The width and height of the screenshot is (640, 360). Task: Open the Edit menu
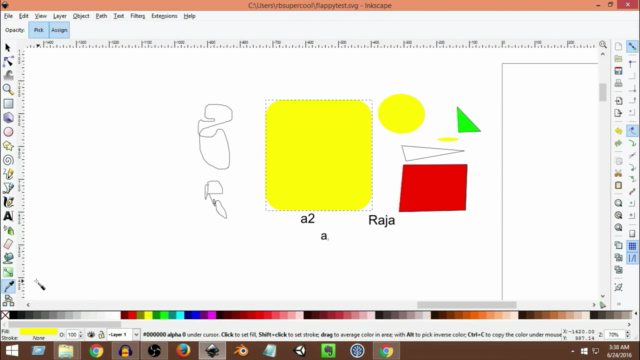tap(24, 16)
